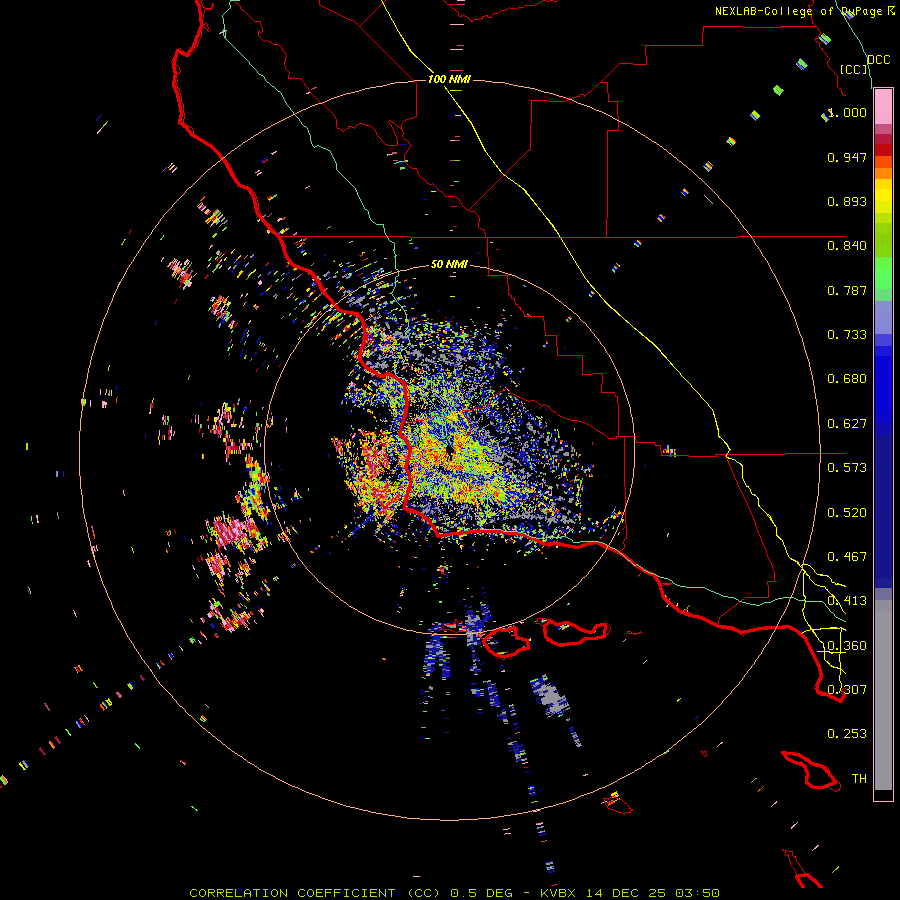The width and height of the screenshot is (900, 900).
Task: Click the radar site marker at ring center
Action: point(450,449)
